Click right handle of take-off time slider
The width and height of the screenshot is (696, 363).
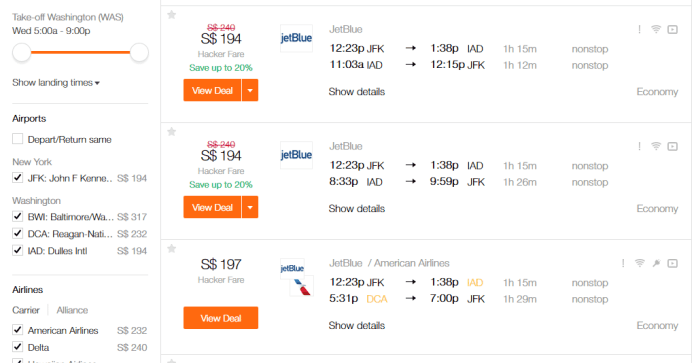click(139, 52)
